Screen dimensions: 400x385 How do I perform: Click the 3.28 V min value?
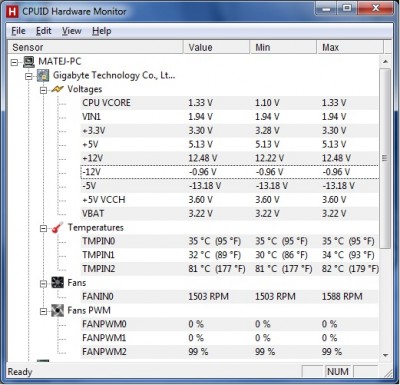click(x=267, y=131)
